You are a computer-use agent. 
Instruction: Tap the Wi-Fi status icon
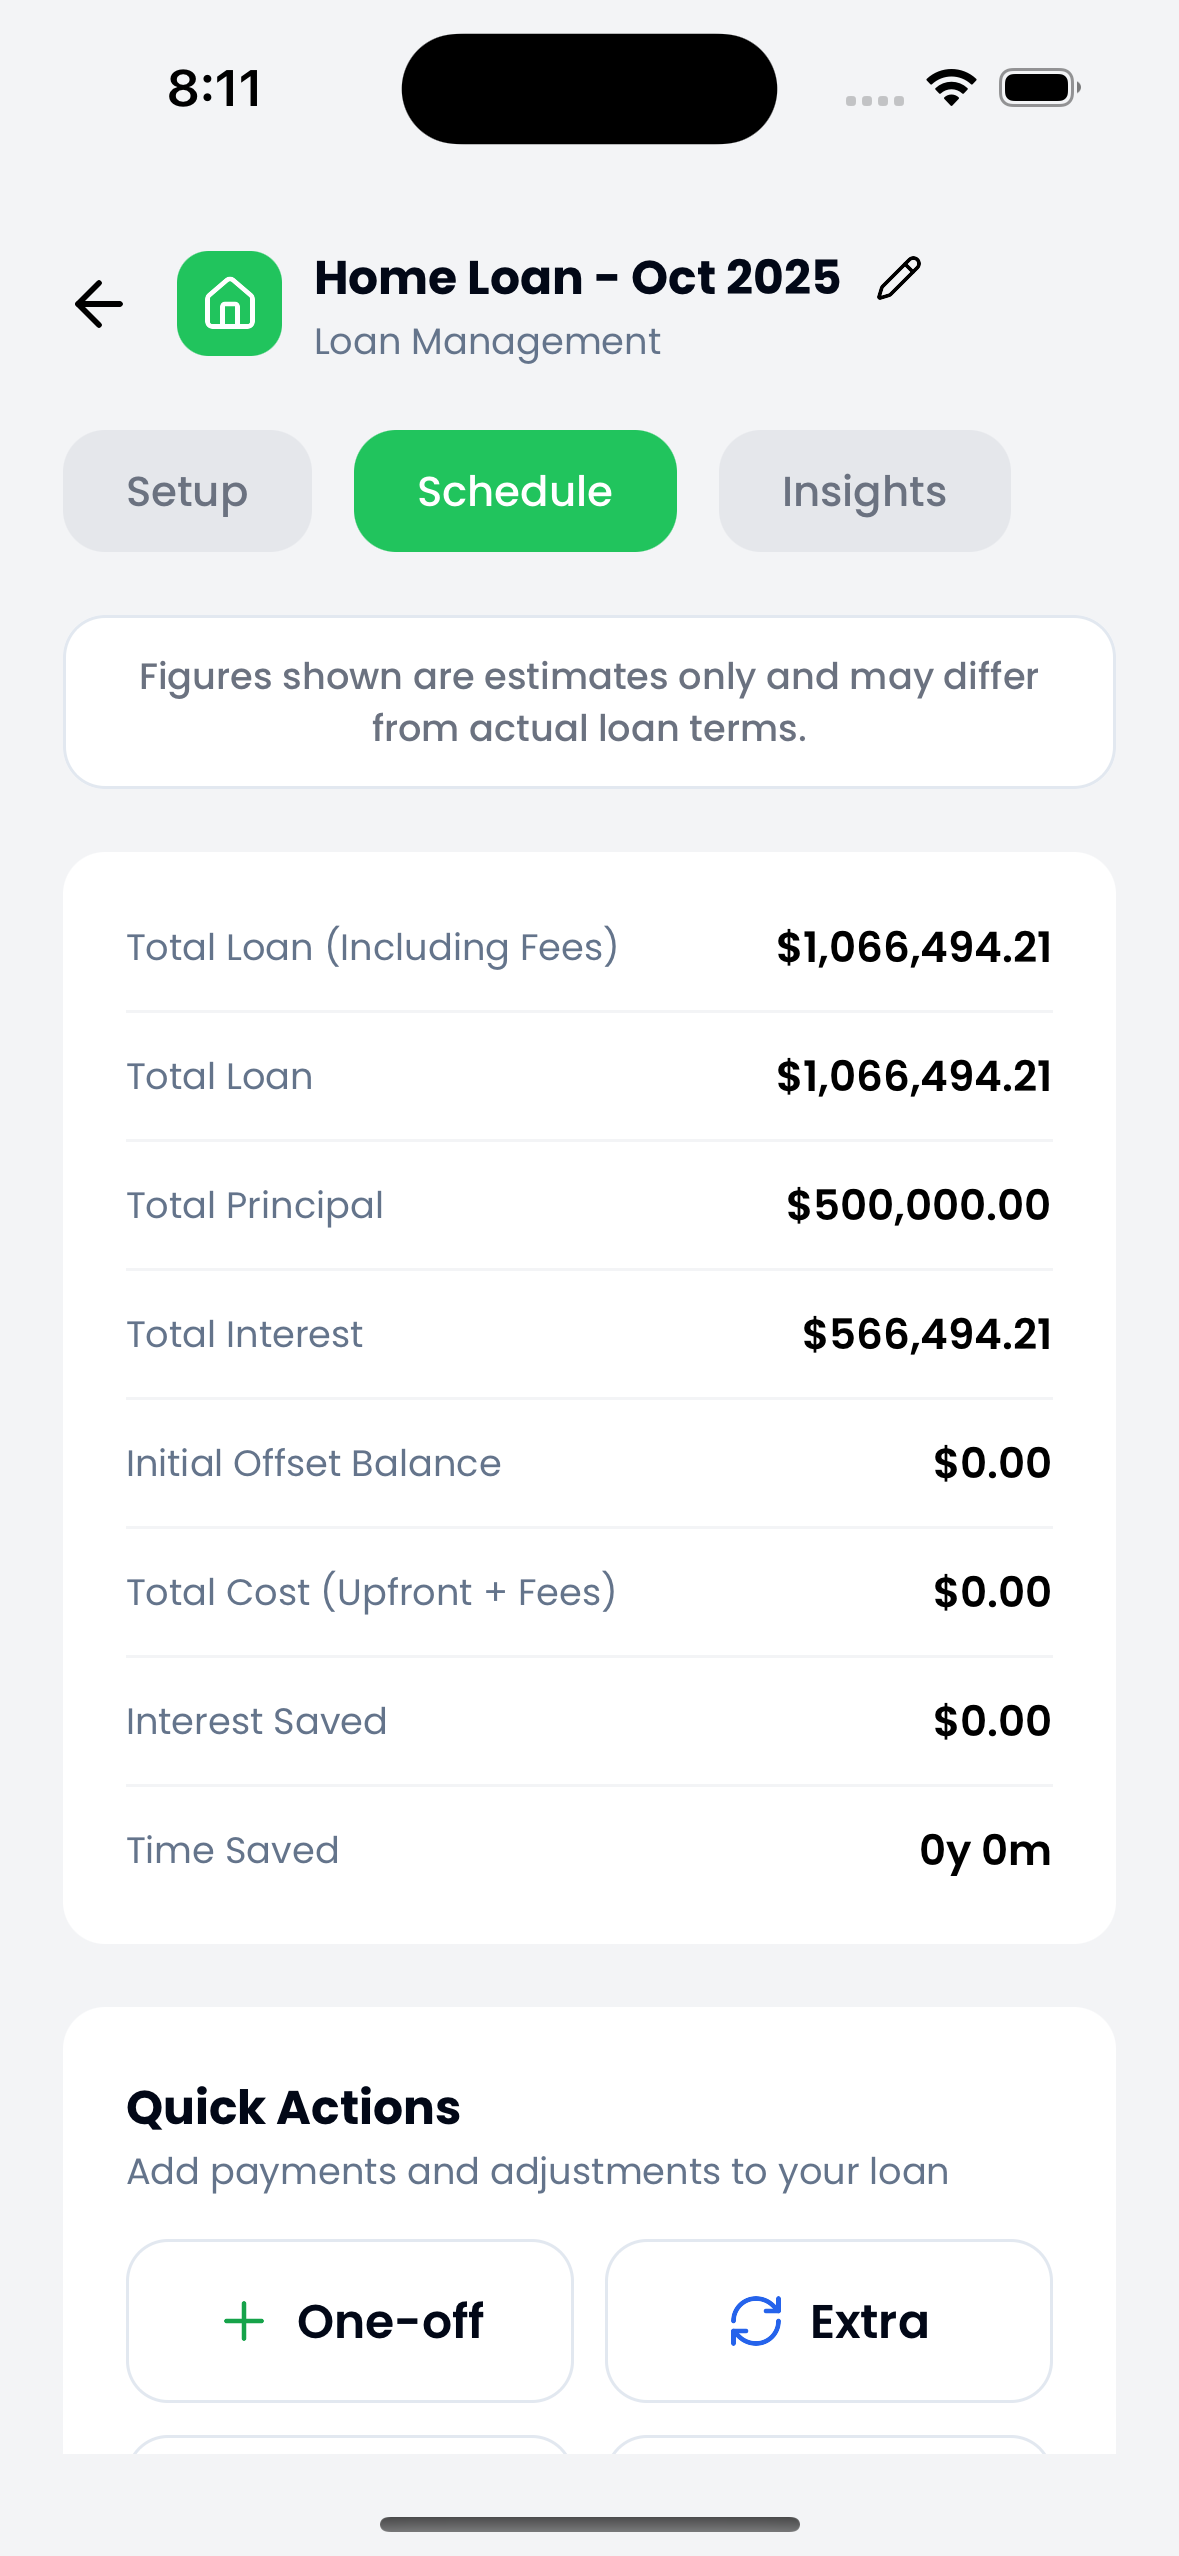pyautogui.click(x=951, y=88)
